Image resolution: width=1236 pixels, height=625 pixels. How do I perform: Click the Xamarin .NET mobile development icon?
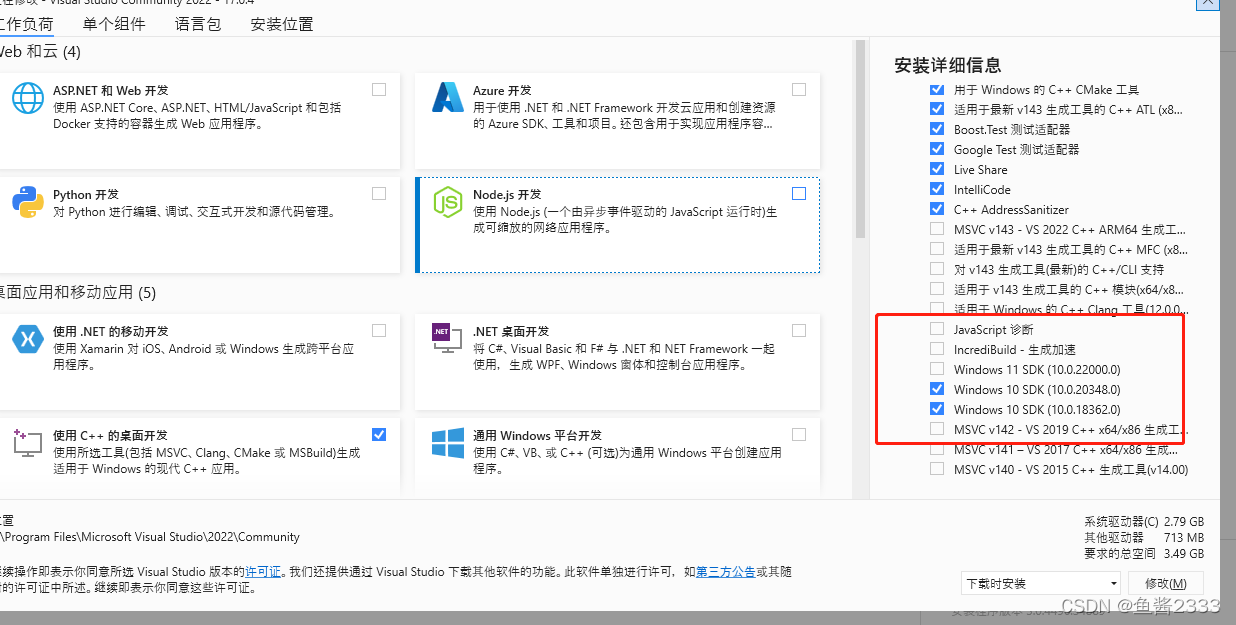(x=28, y=339)
